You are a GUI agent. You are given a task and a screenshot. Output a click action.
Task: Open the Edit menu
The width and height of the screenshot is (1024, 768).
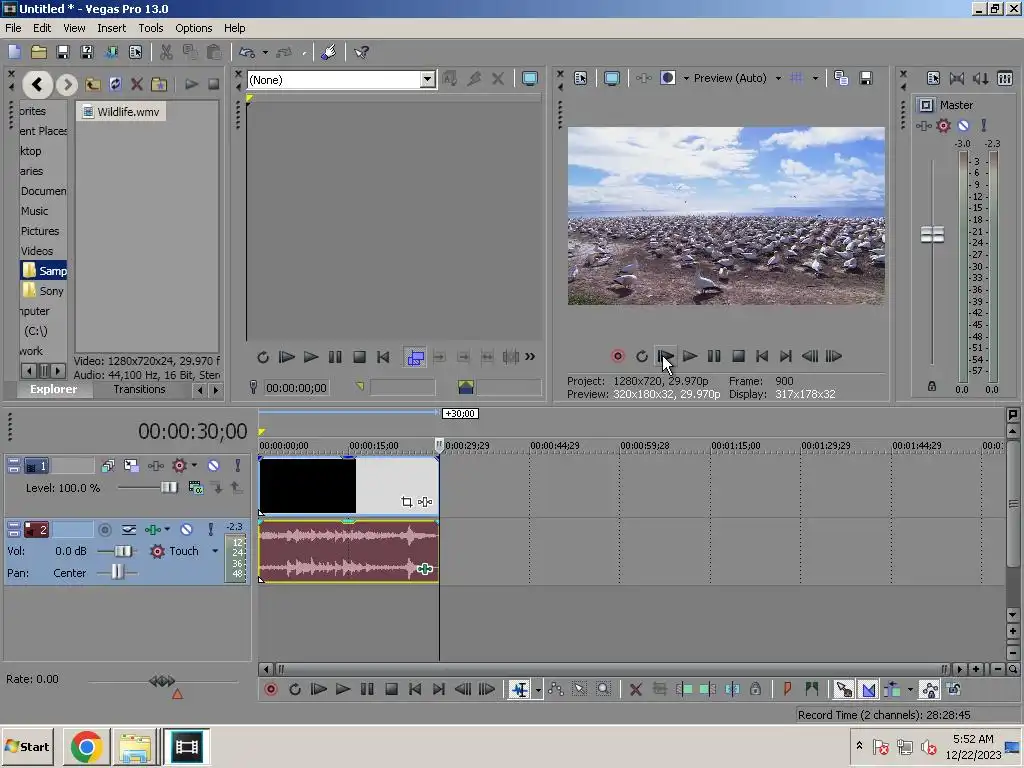pyautogui.click(x=42, y=28)
